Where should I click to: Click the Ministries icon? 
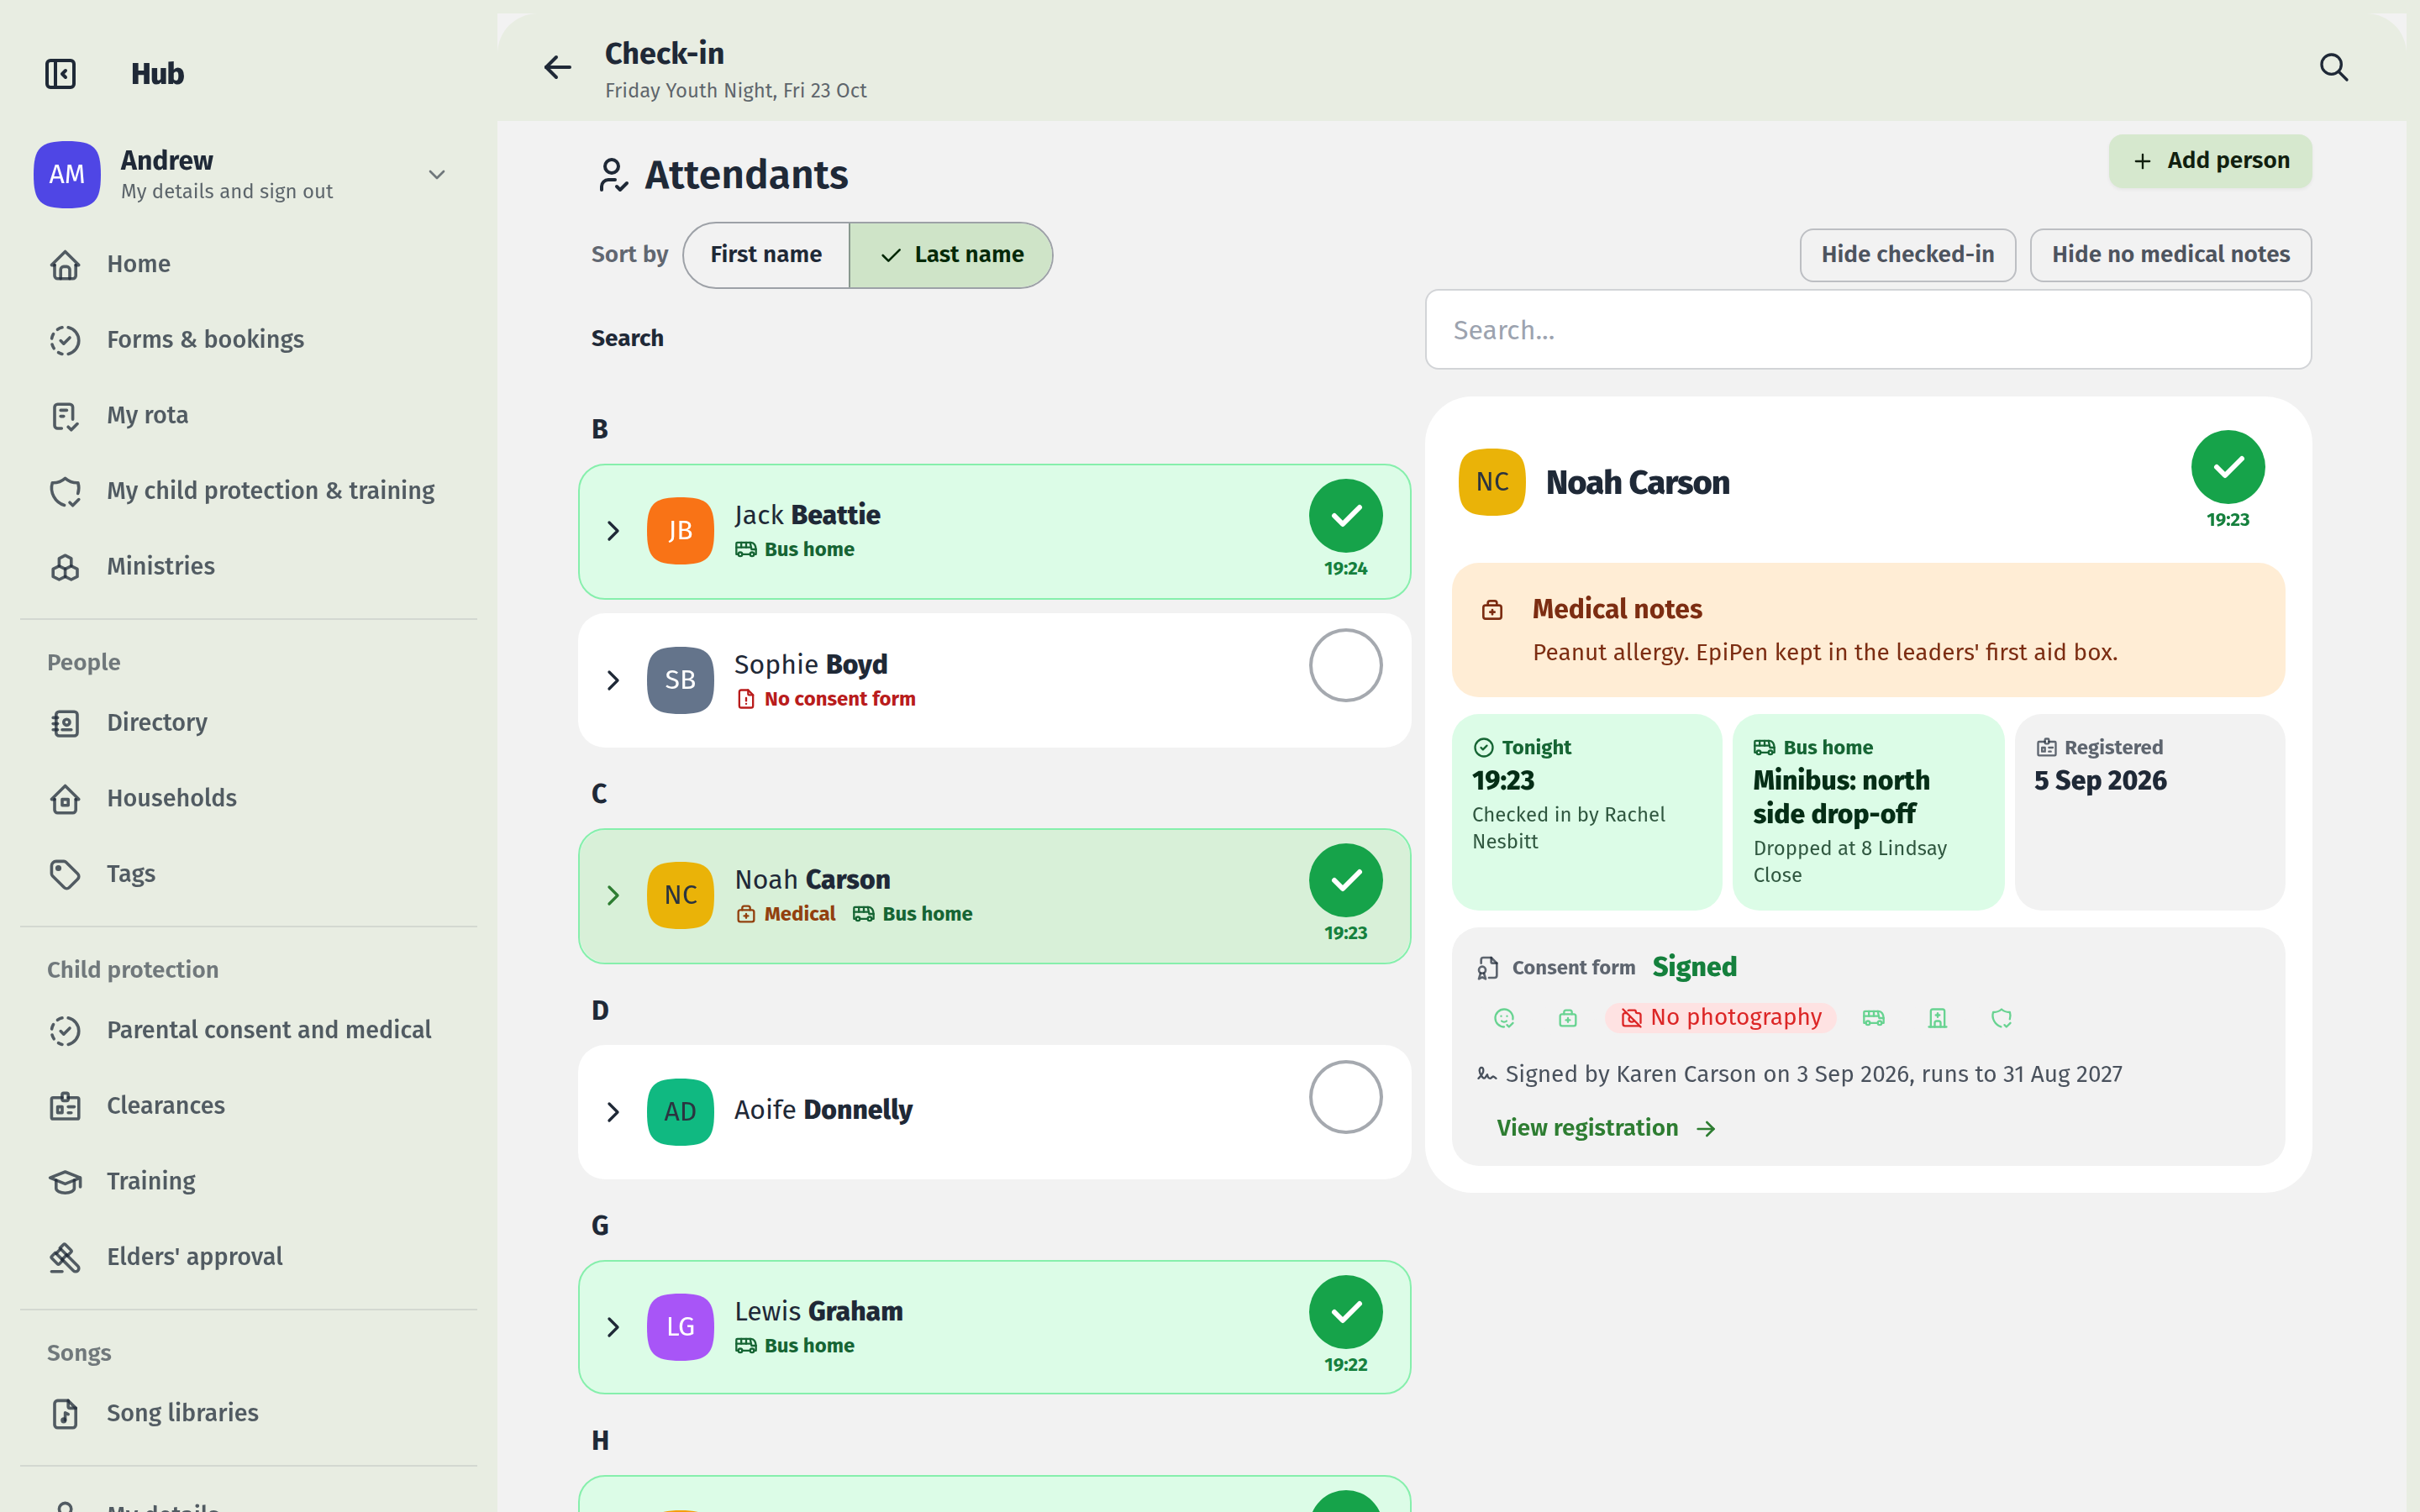point(65,567)
